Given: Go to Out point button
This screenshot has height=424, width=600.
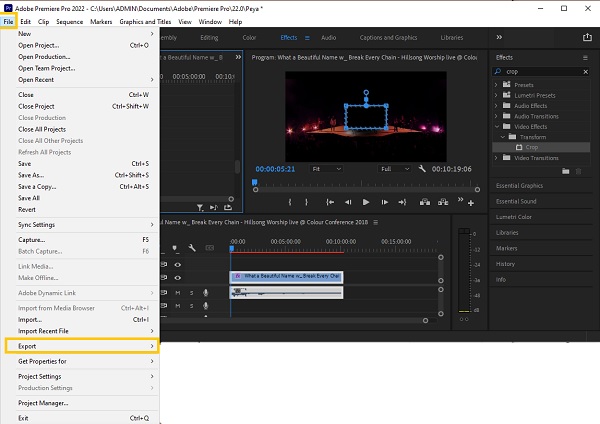Looking at the screenshot, I should [402, 202].
